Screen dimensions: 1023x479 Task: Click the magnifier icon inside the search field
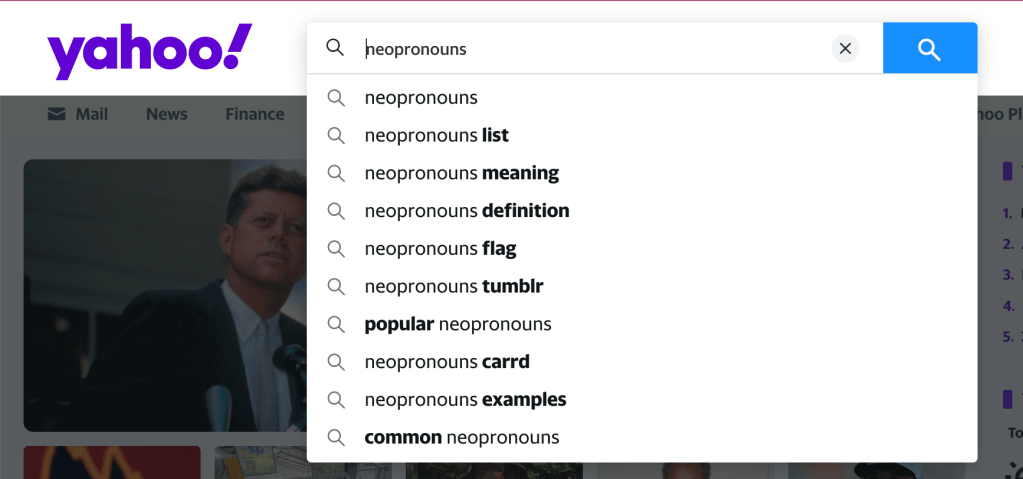coord(336,48)
